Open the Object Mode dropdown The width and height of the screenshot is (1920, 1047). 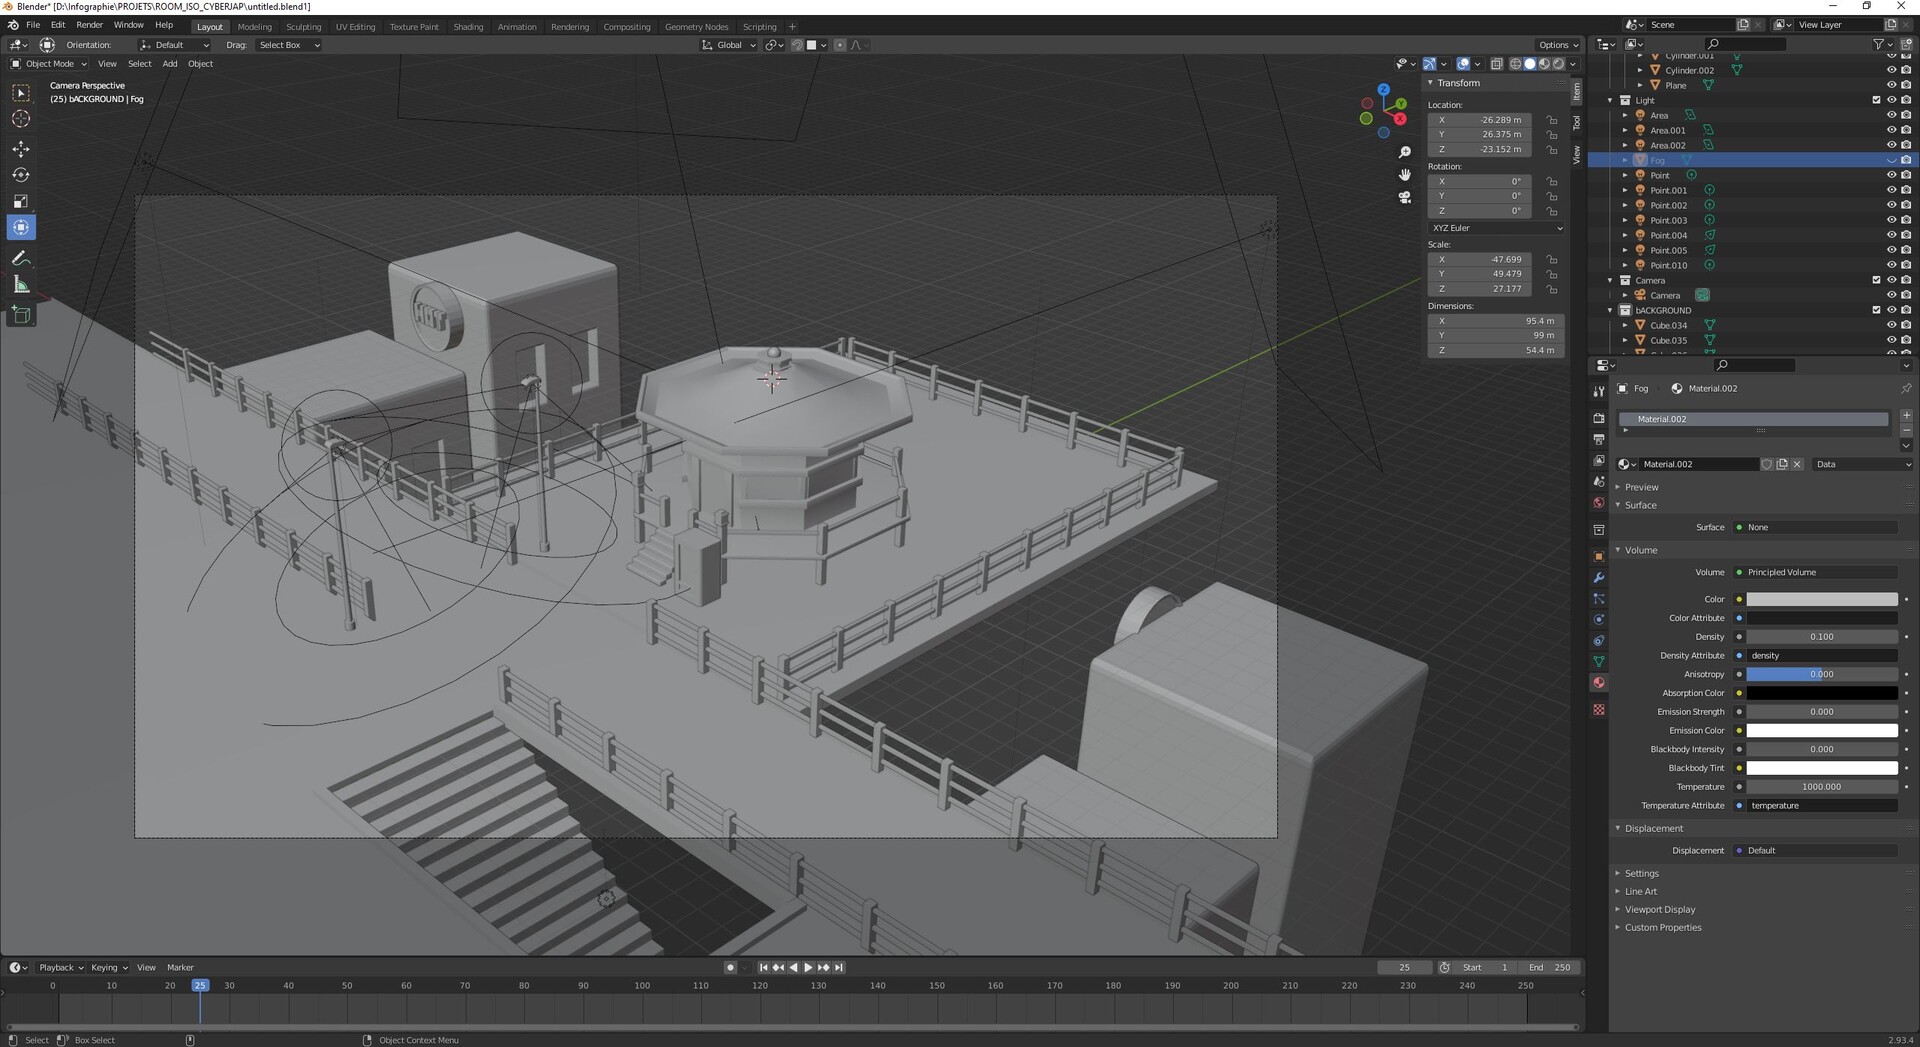pyautogui.click(x=49, y=64)
